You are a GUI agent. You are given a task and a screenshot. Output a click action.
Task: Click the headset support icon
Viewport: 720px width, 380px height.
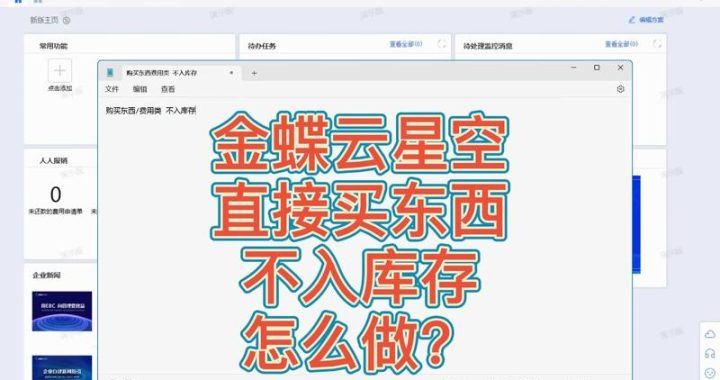[710, 353]
